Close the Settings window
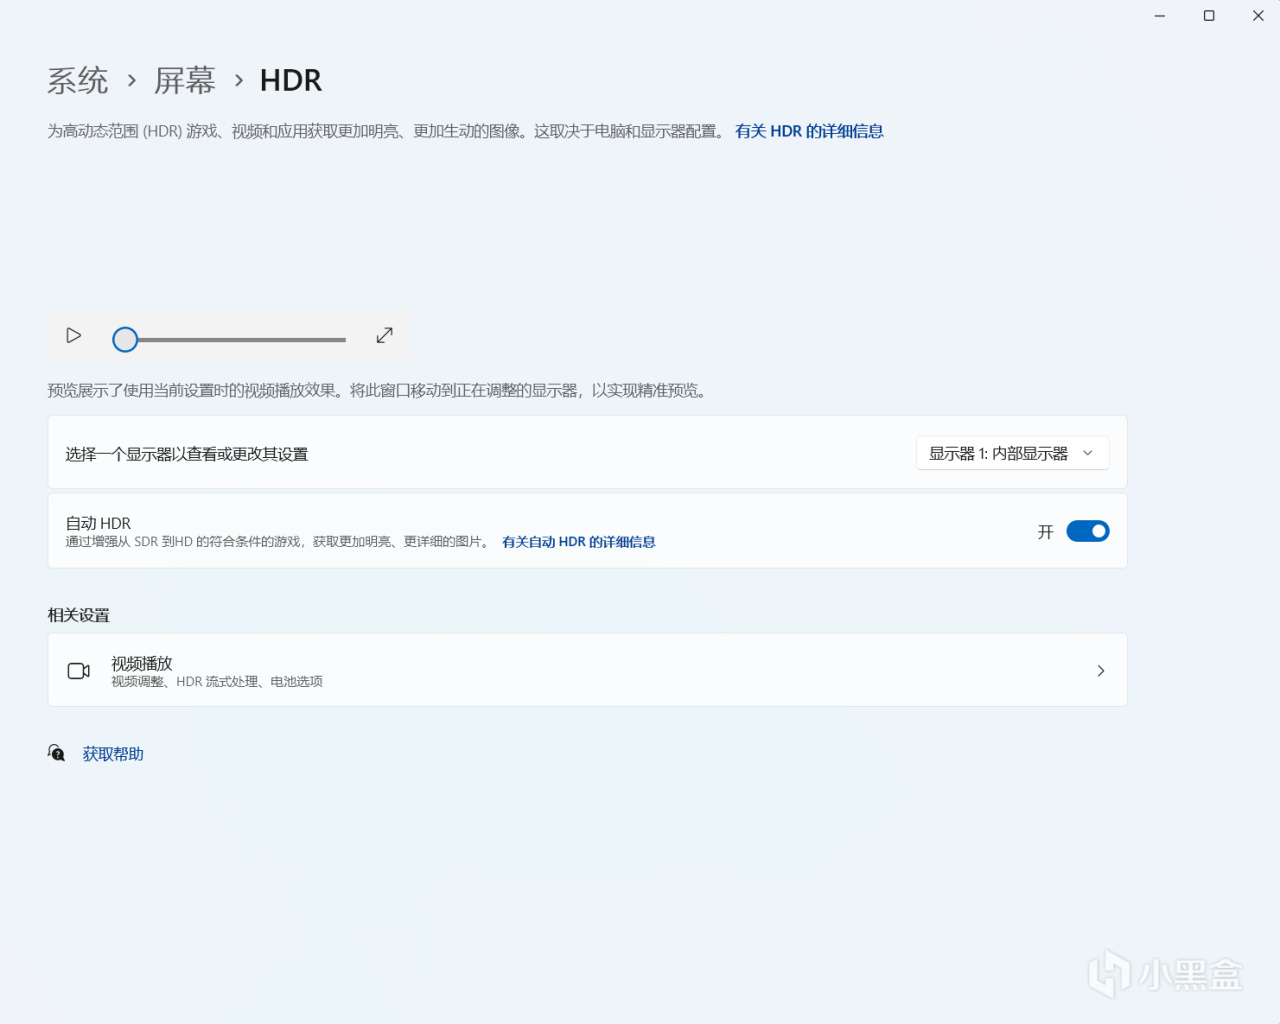Viewport: 1280px width, 1024px height. click(x=1258, y=16)
